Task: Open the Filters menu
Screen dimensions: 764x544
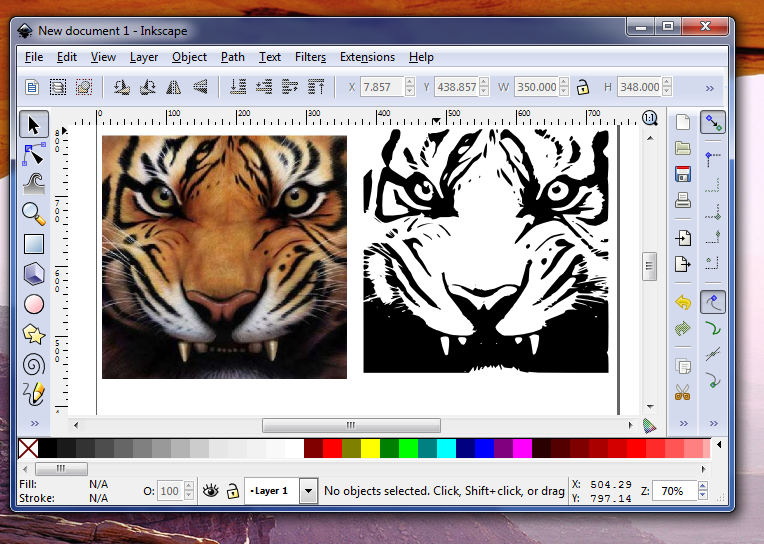Action: [x=310, y=57]
